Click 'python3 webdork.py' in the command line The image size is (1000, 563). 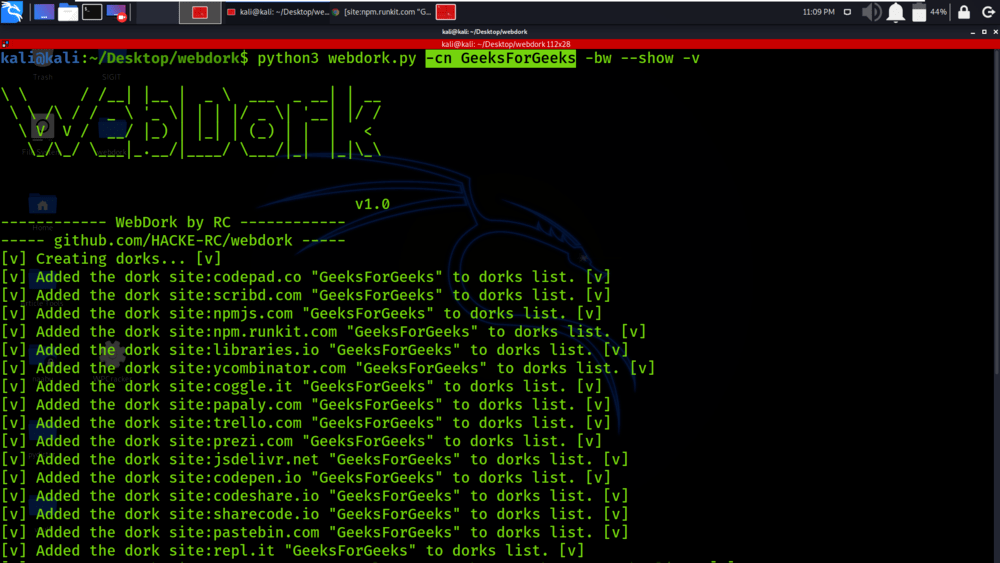[x=337, y=59]
